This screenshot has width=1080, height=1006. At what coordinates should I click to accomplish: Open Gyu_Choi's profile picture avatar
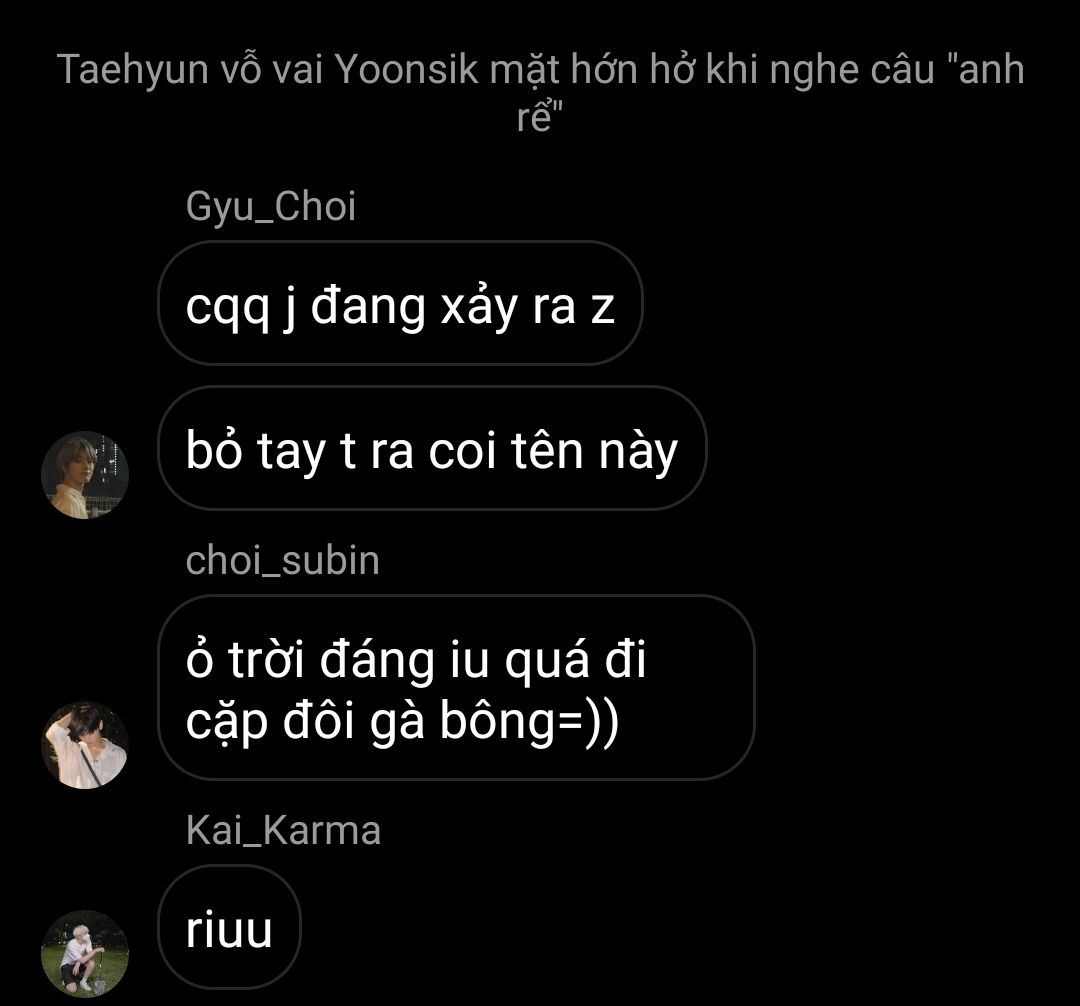pyautogui.click(x=85, y=475)
